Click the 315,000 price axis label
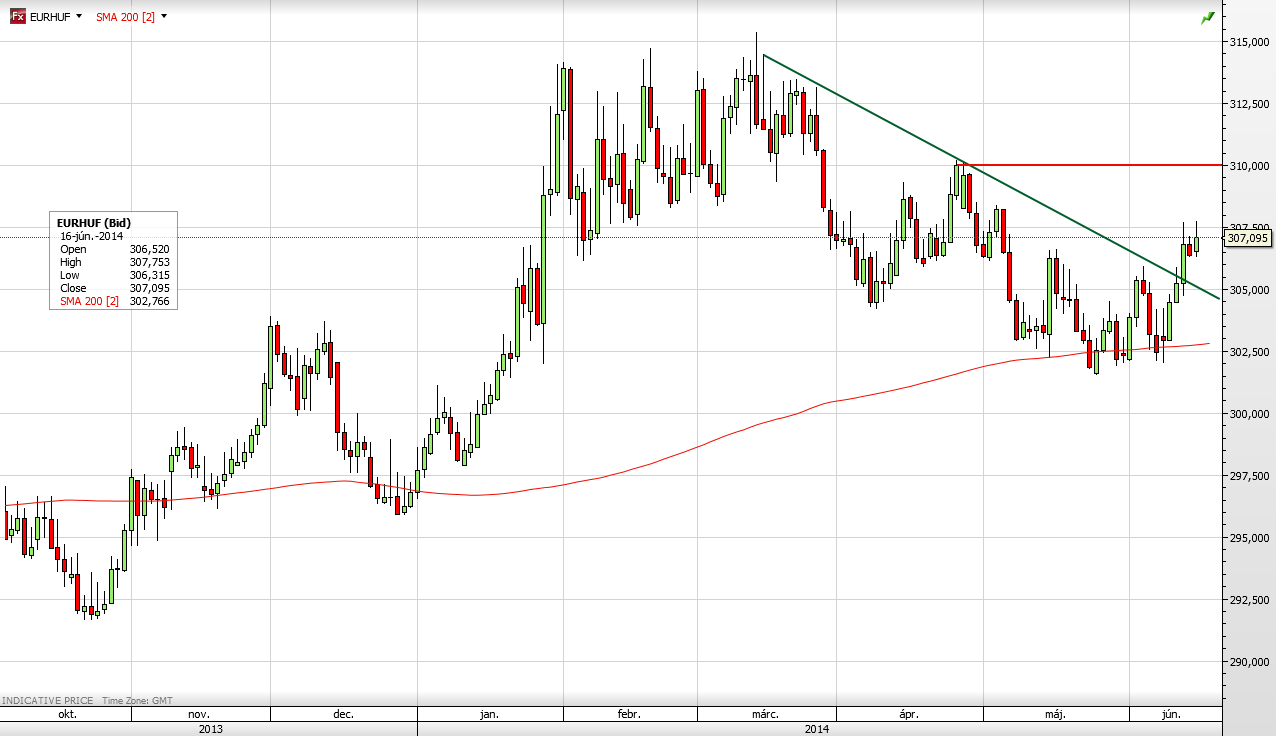The height and width of the screenshot is (736, 1276). point(1249,42)
